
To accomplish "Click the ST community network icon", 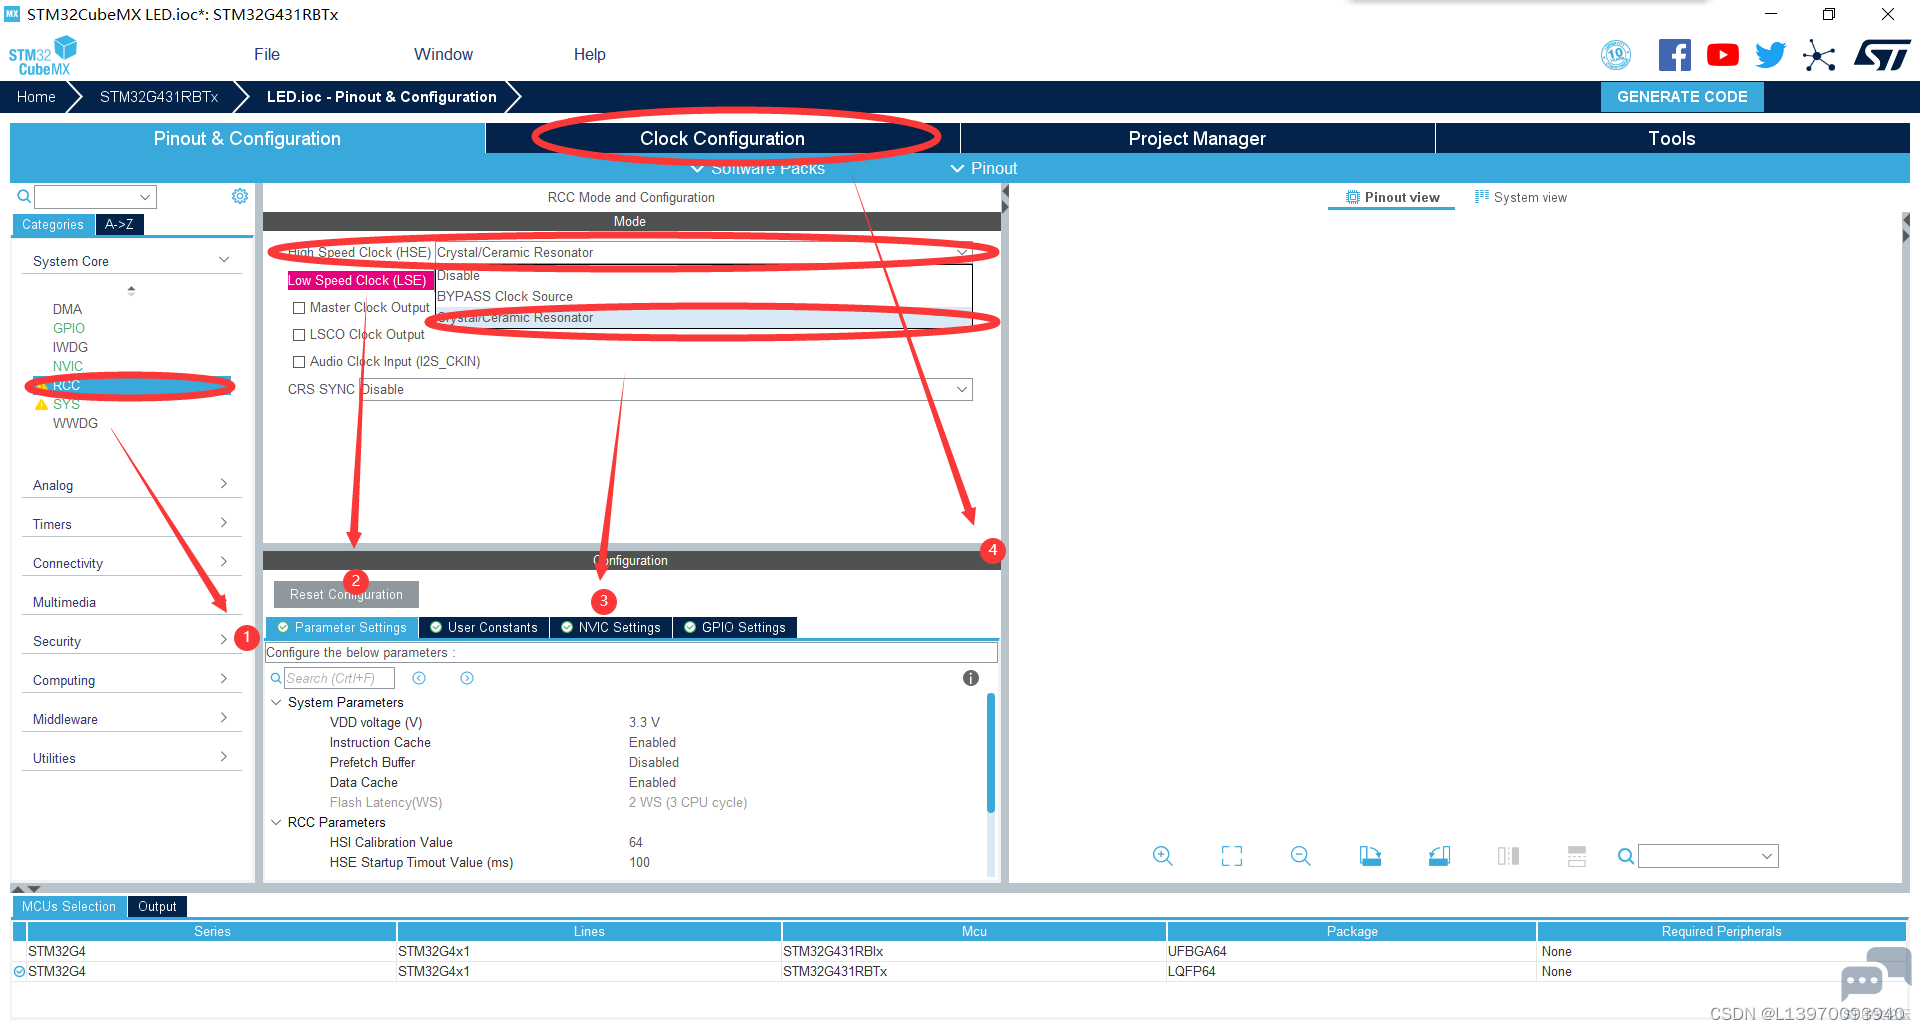I will [1819, 55].
